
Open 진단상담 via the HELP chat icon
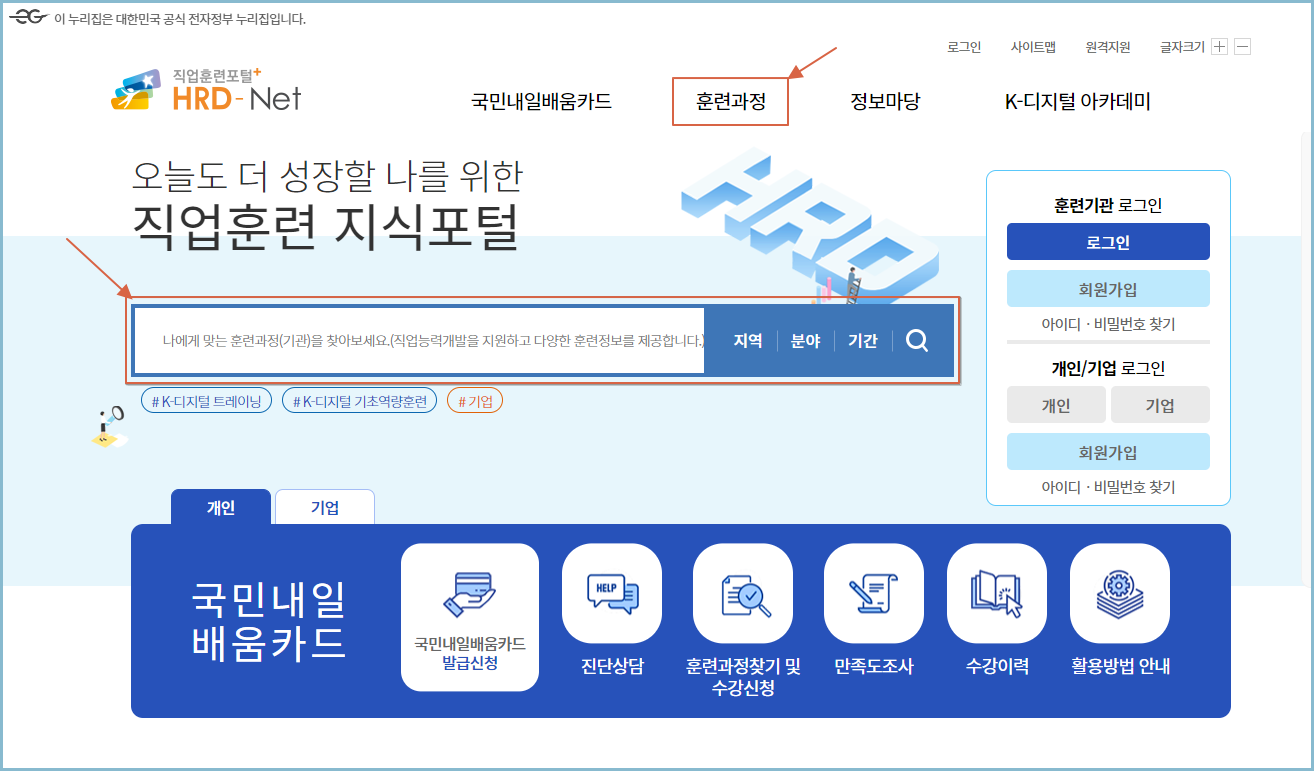point(611,592)
